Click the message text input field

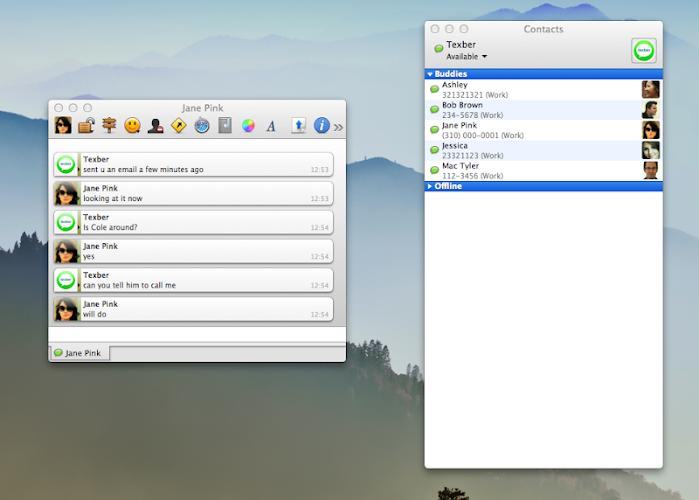pos(196,334)
